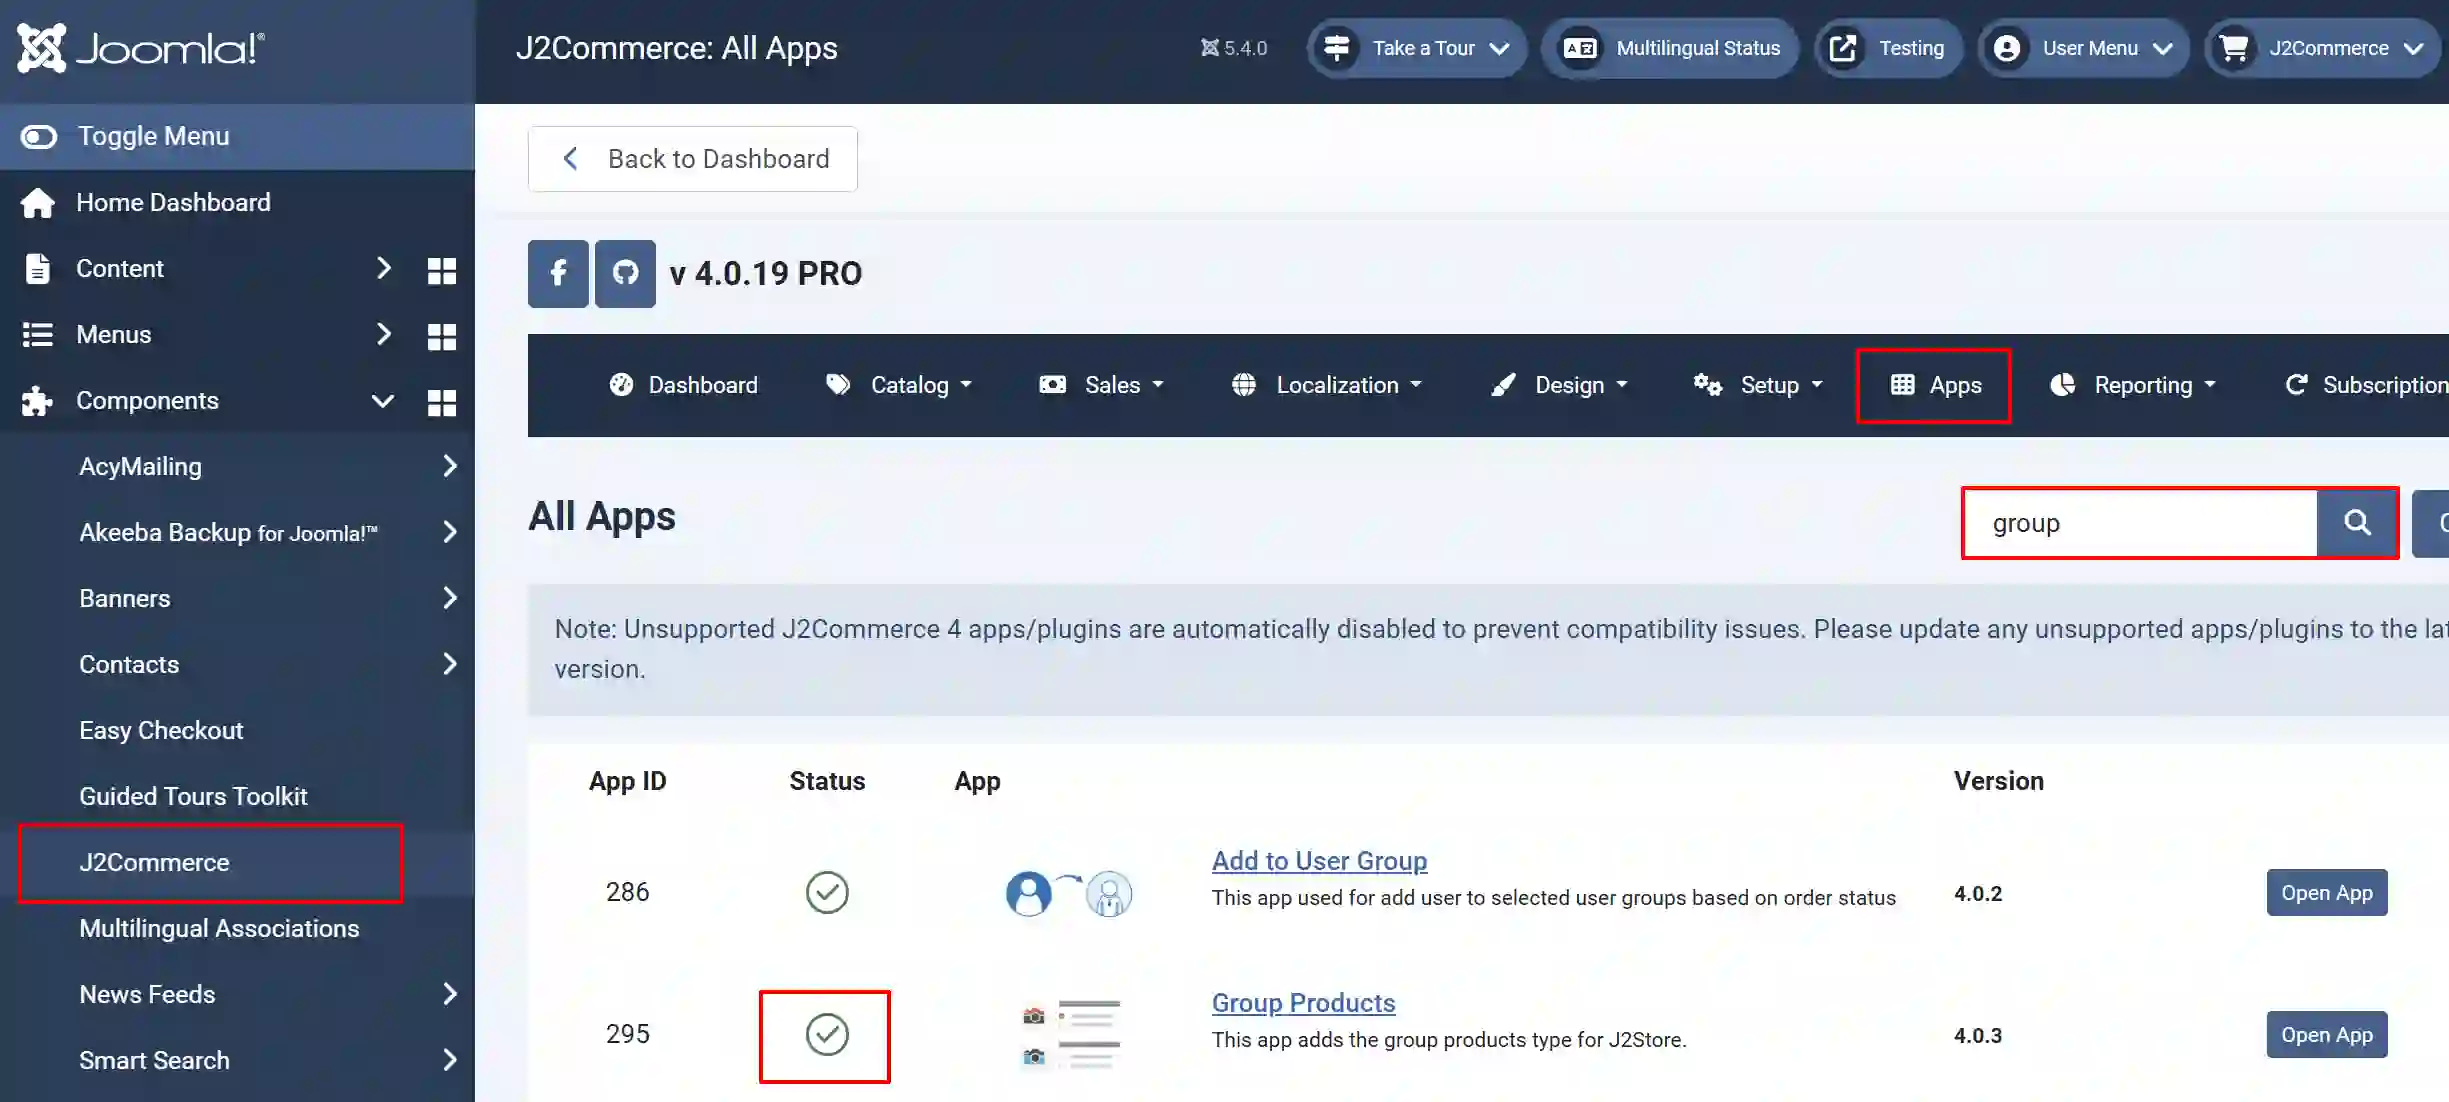Open Guided Tours Toolkit
The height and width of the screenshot is (1102, 2449).
pyautogui.click(x=193, y=796)
